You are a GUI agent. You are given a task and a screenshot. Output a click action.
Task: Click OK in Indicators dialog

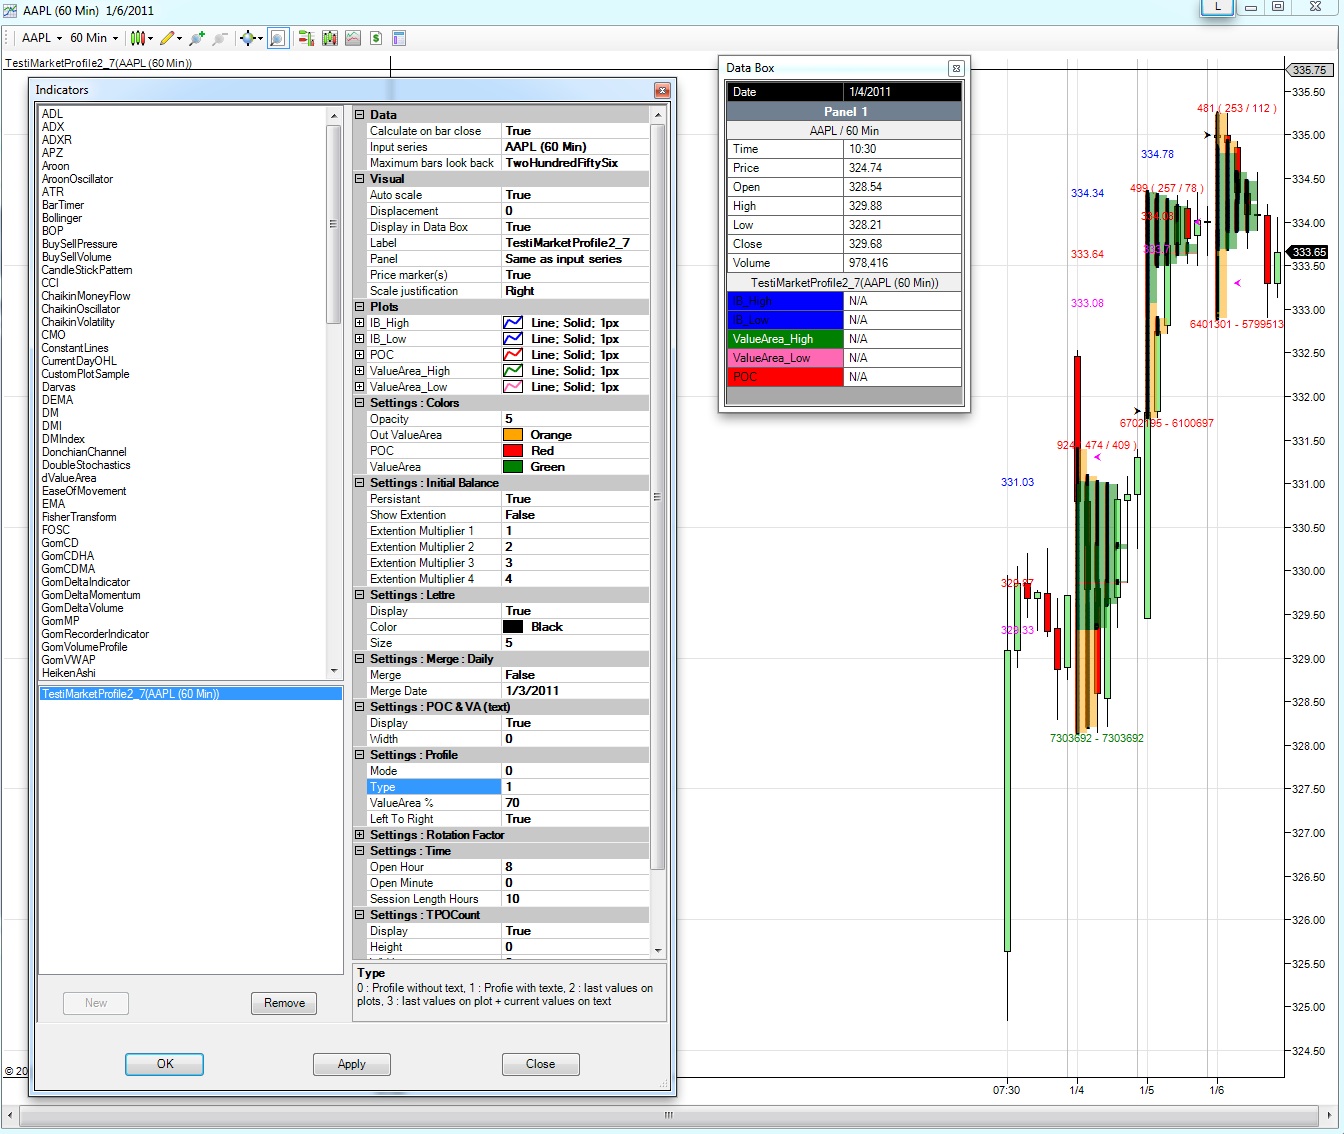(165, 1064)
